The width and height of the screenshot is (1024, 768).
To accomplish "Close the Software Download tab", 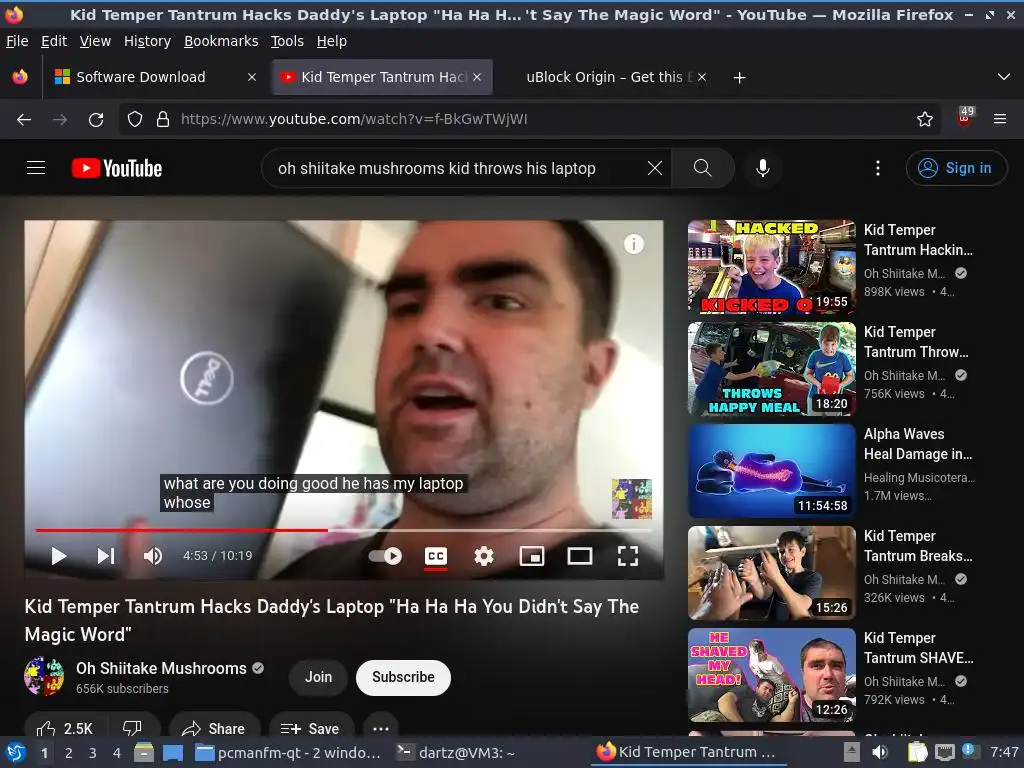I will (251, 77).
